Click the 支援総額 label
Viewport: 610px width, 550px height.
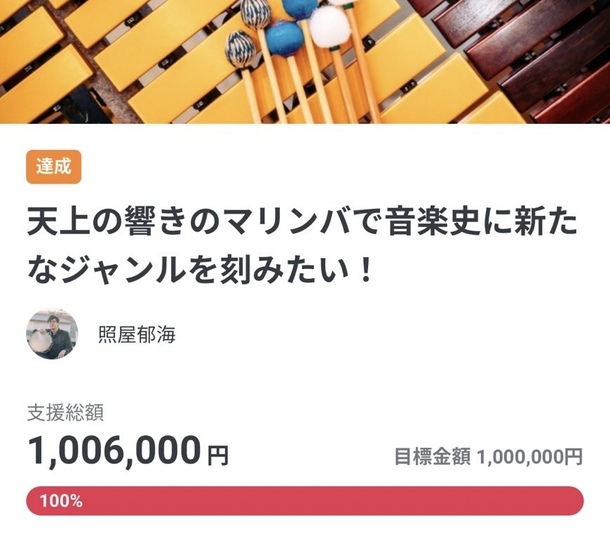(65, 413)
